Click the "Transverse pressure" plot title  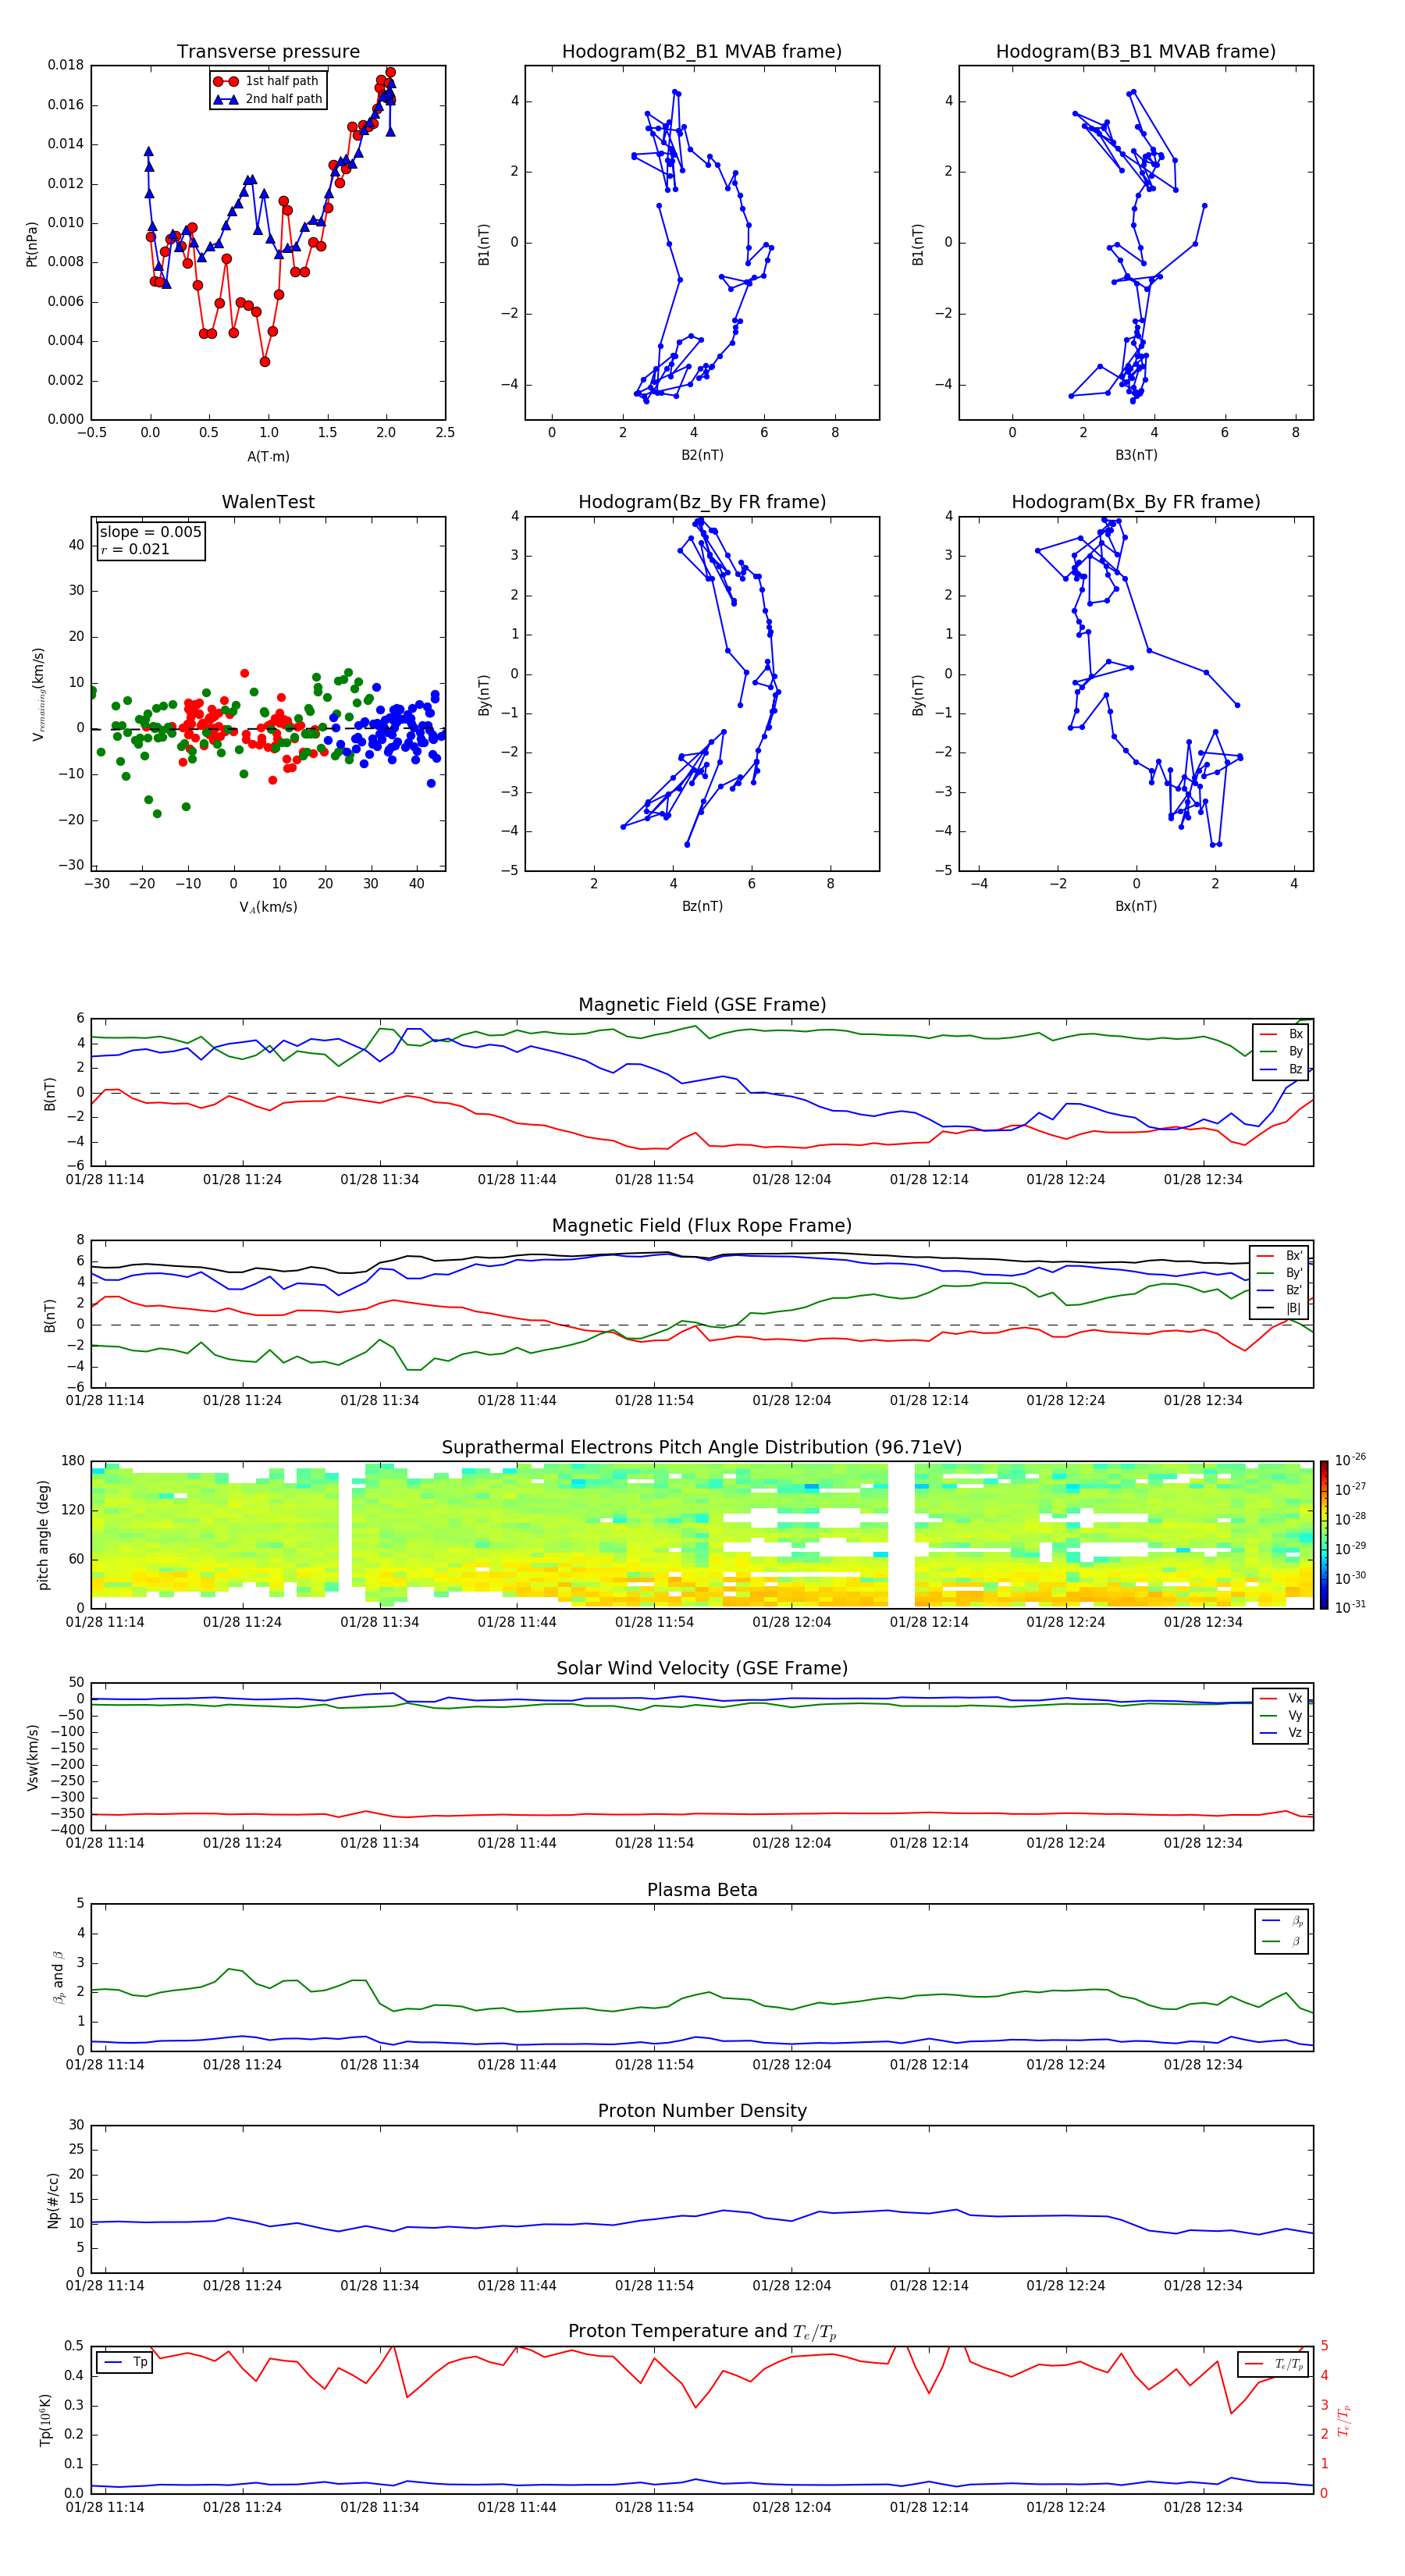click(268, 51)
